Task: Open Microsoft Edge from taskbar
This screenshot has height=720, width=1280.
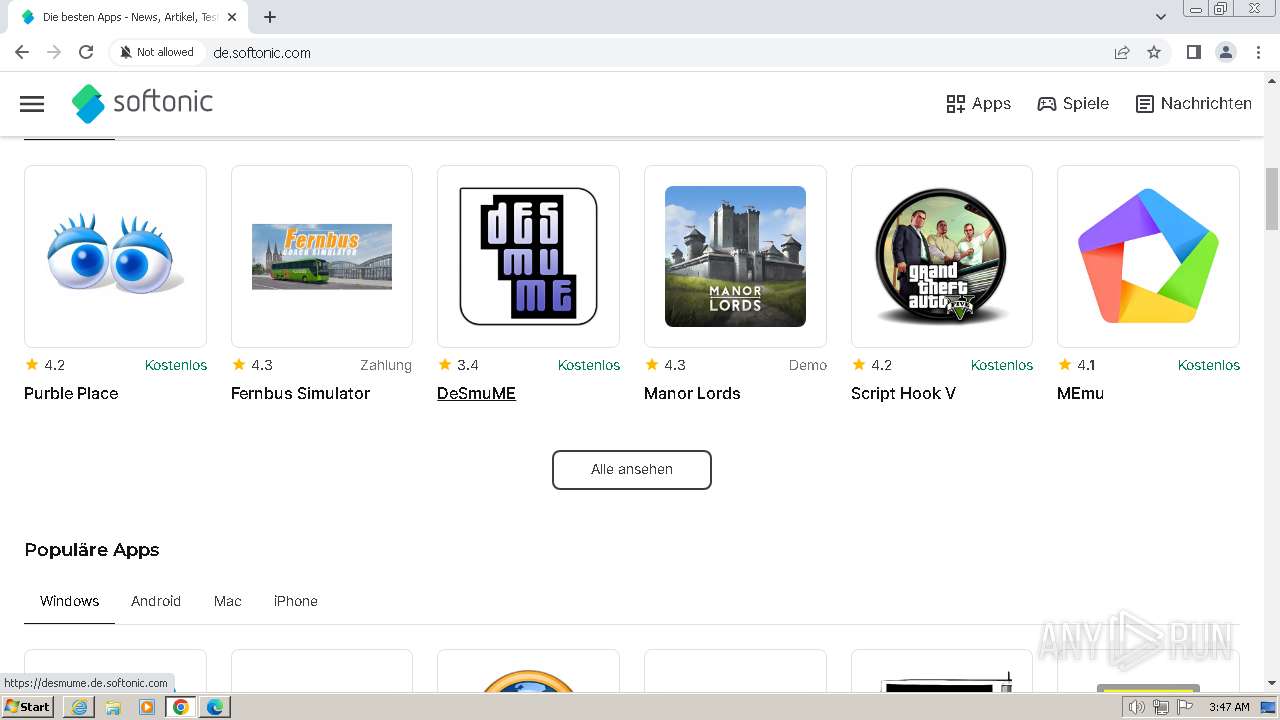Action: coord(215,707)
